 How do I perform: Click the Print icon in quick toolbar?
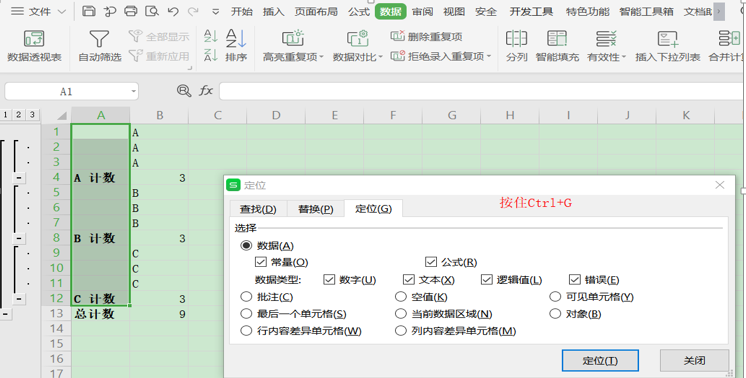130,11
